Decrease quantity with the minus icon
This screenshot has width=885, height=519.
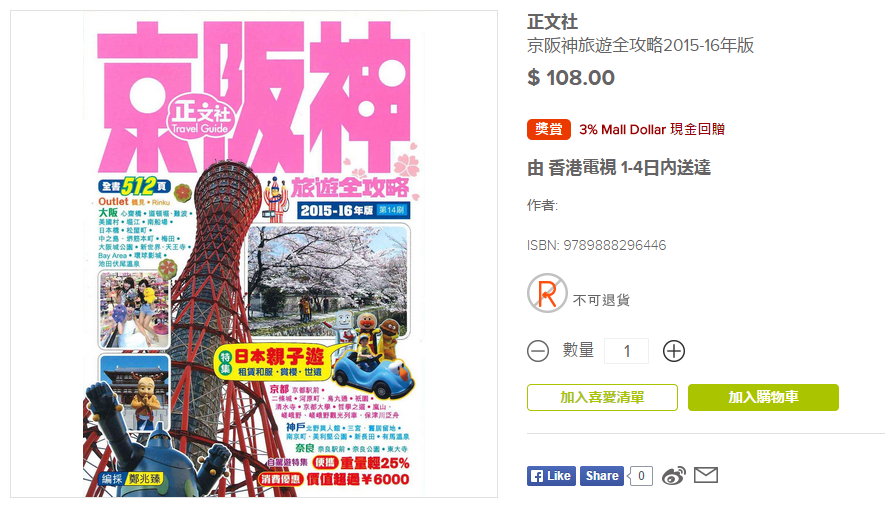coord(538,351)
